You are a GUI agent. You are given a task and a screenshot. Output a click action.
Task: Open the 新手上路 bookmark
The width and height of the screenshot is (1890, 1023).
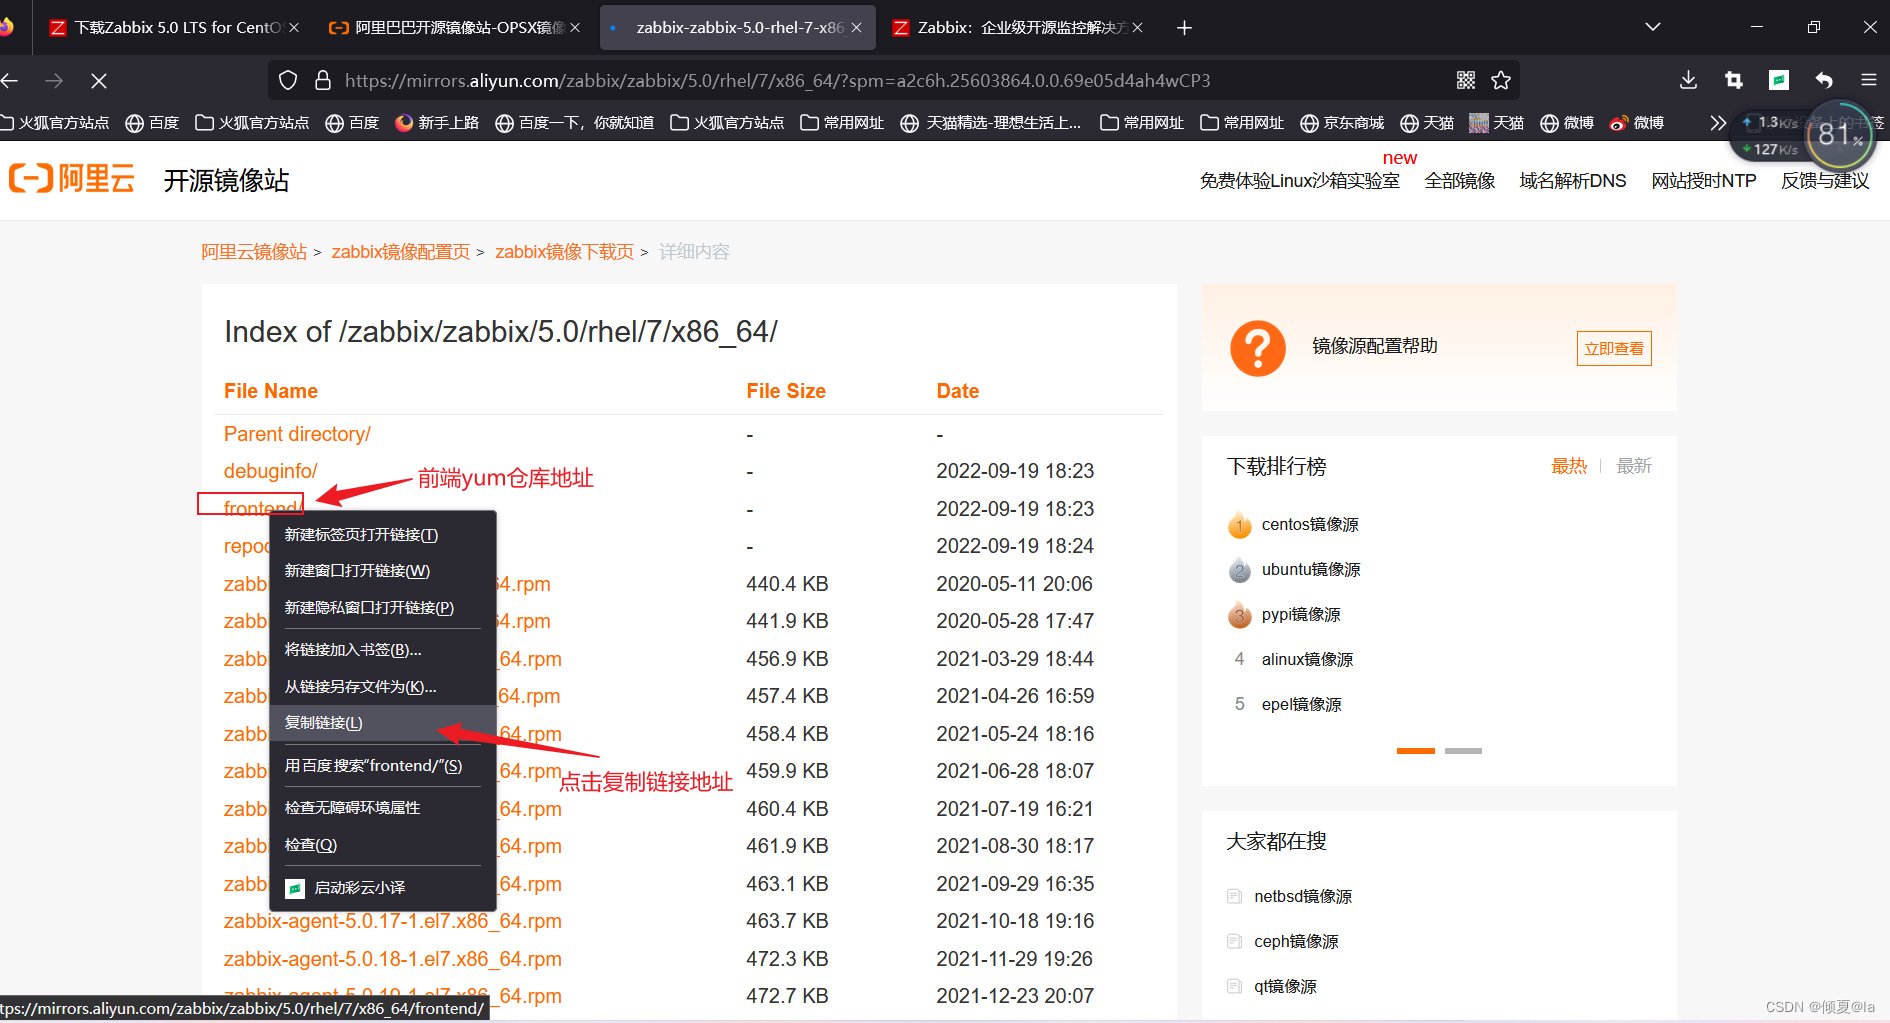pos(437,123)
